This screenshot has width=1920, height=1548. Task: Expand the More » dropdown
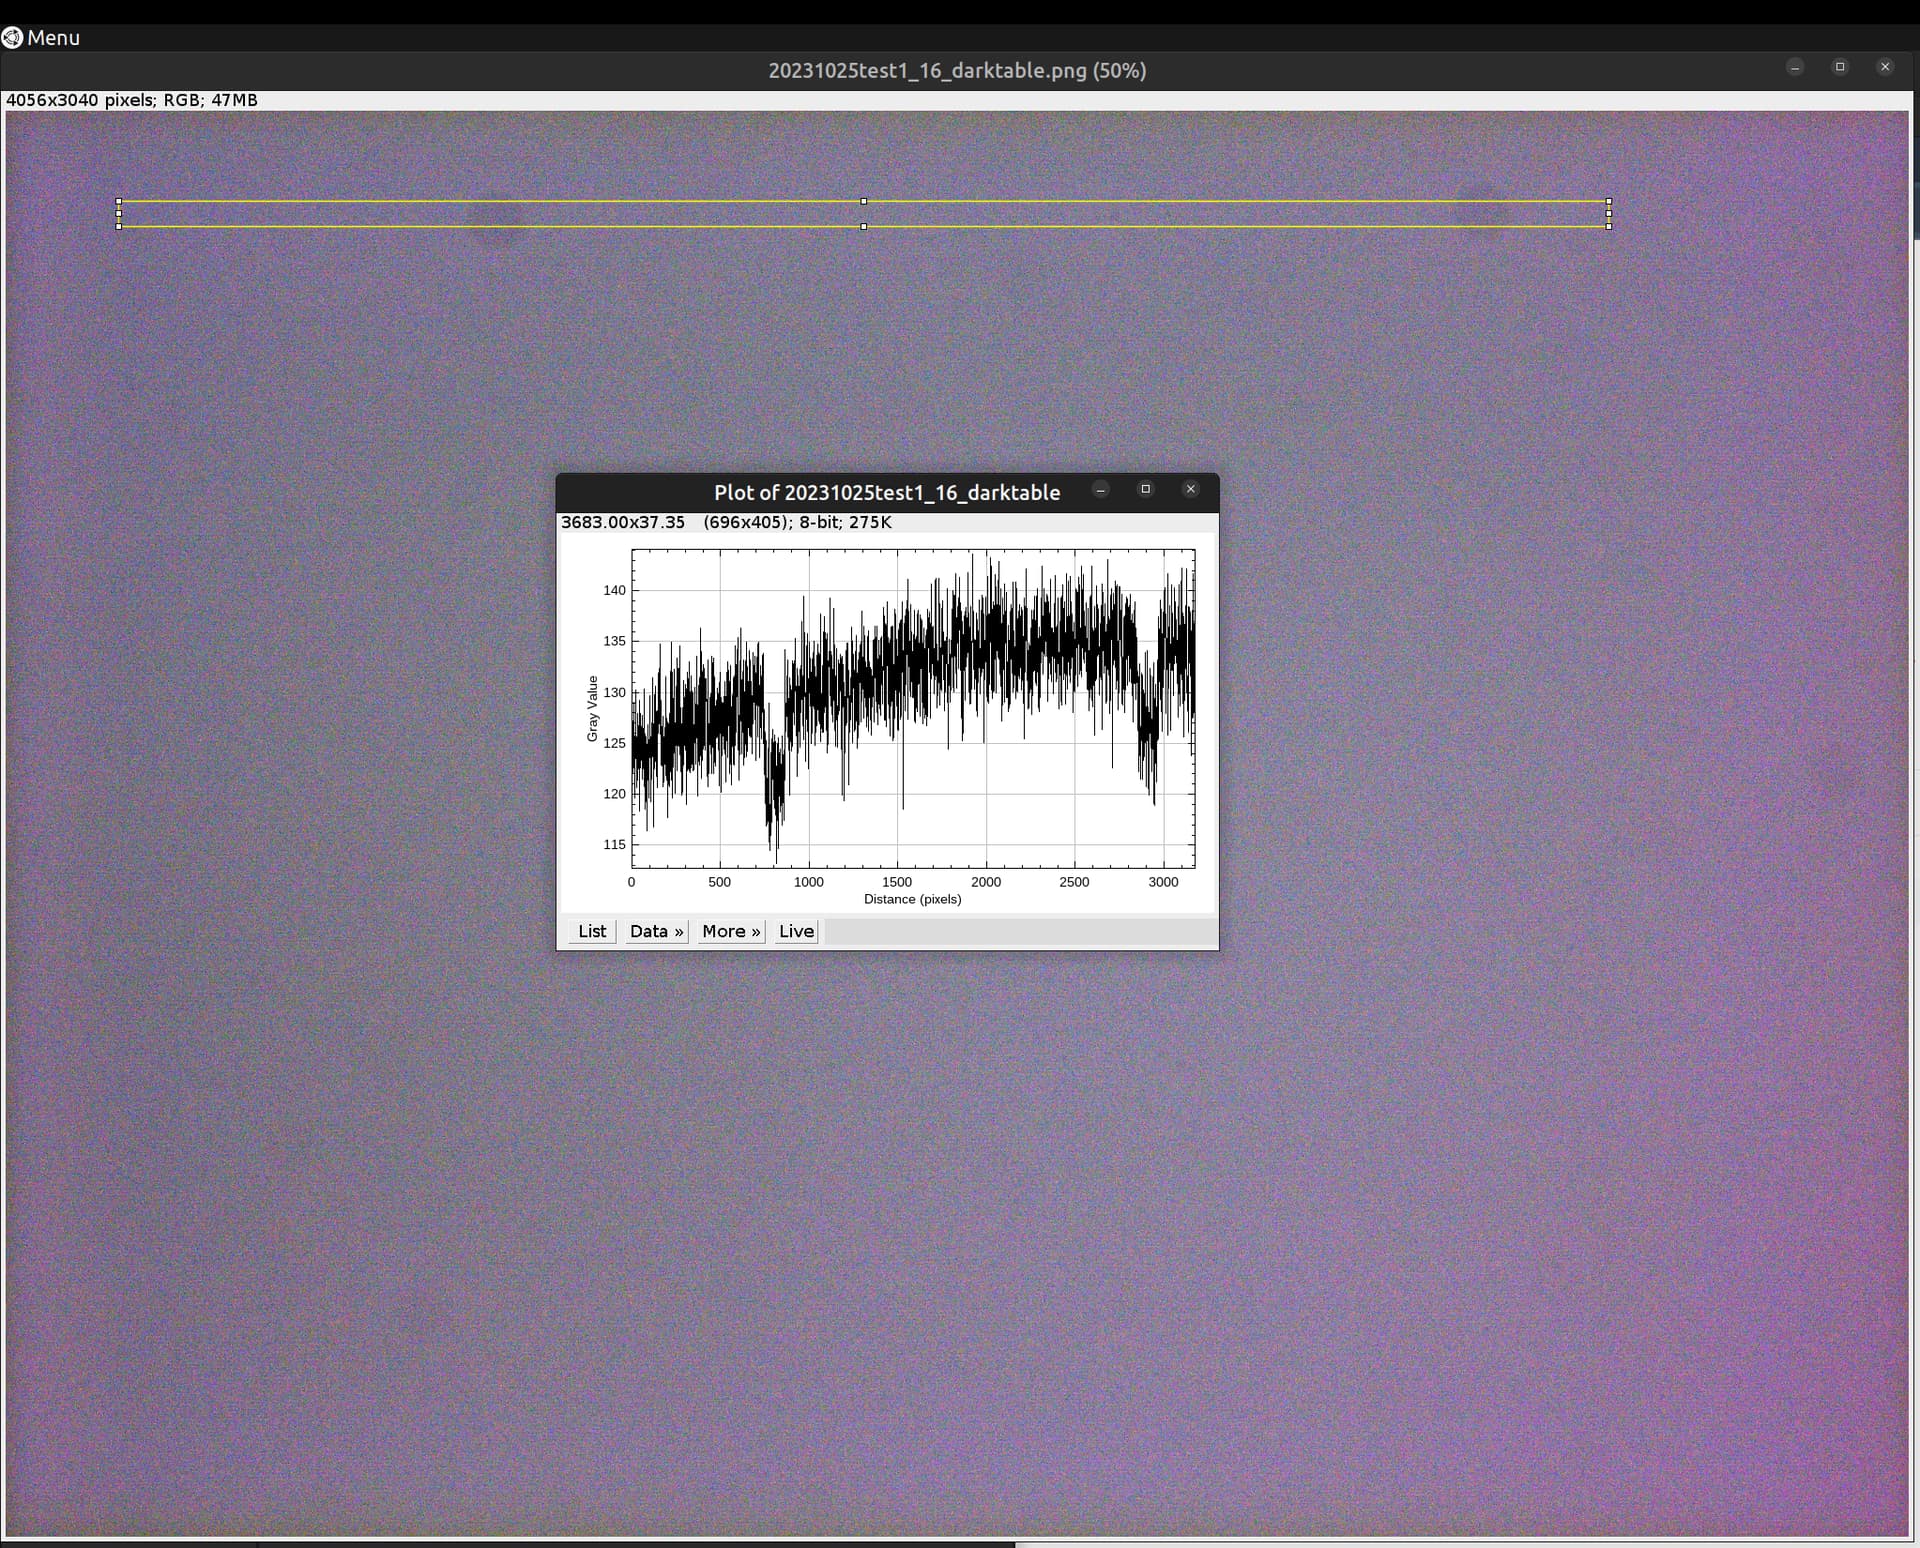tap(731, 931)
